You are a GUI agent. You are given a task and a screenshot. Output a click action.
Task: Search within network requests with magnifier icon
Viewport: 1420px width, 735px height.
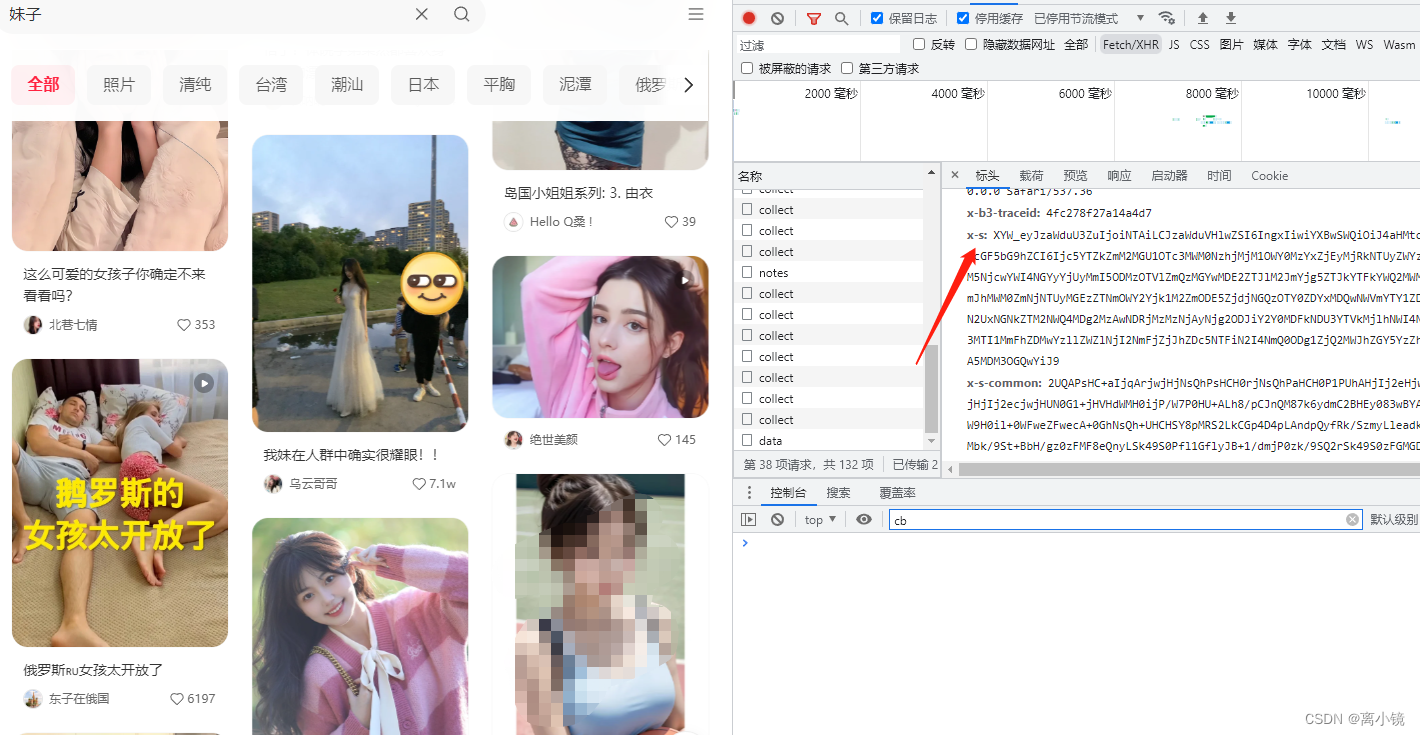[x=841, y=17]
